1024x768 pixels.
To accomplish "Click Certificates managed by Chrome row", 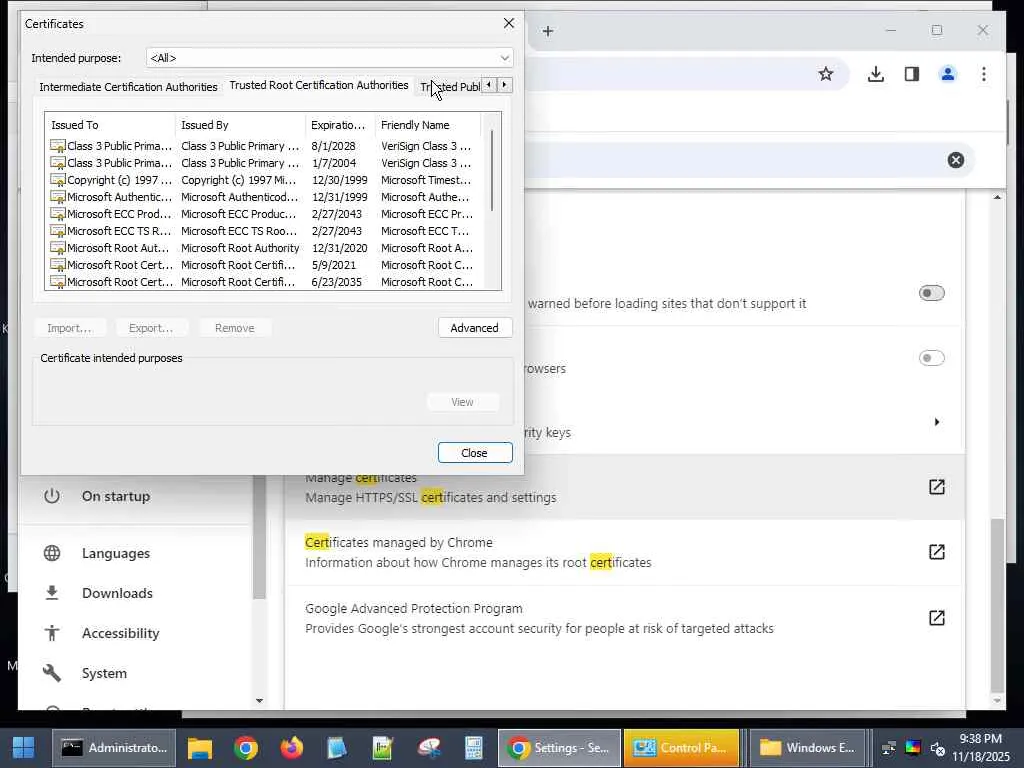I will [624, 552].
